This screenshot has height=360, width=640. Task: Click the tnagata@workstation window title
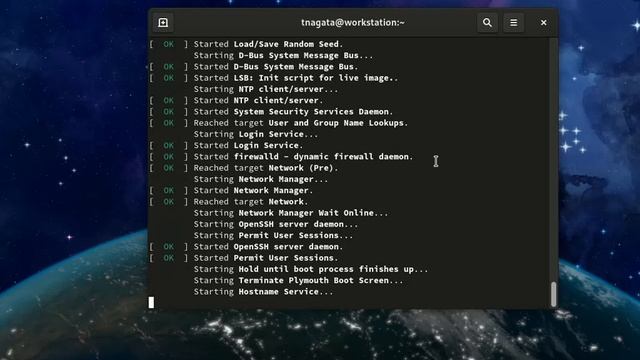[353, 22]
